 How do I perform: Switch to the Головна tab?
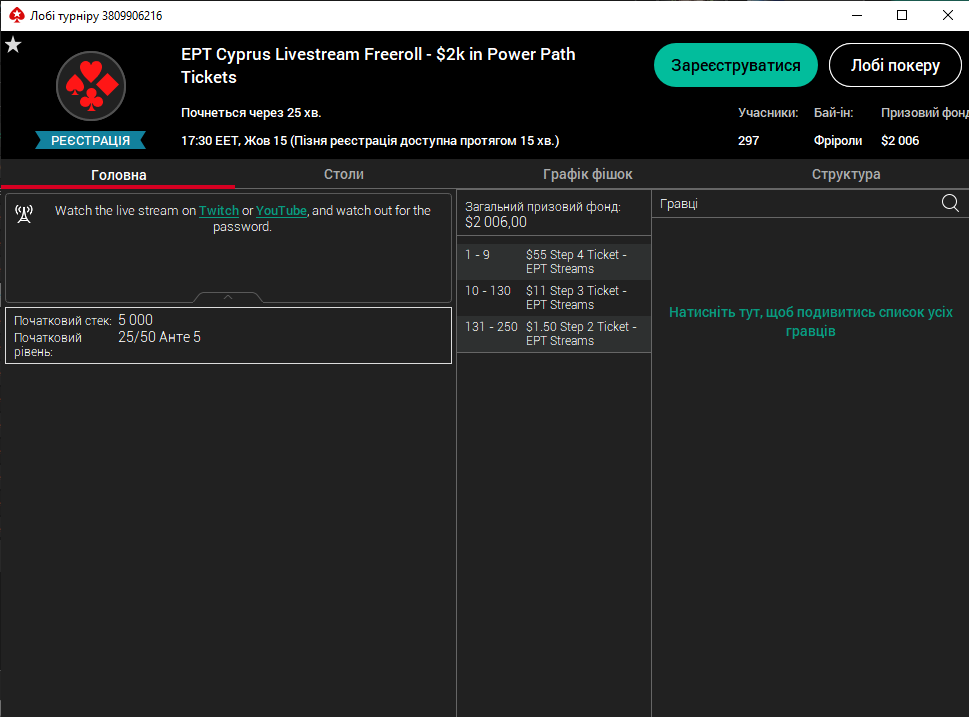click(119, 175)
